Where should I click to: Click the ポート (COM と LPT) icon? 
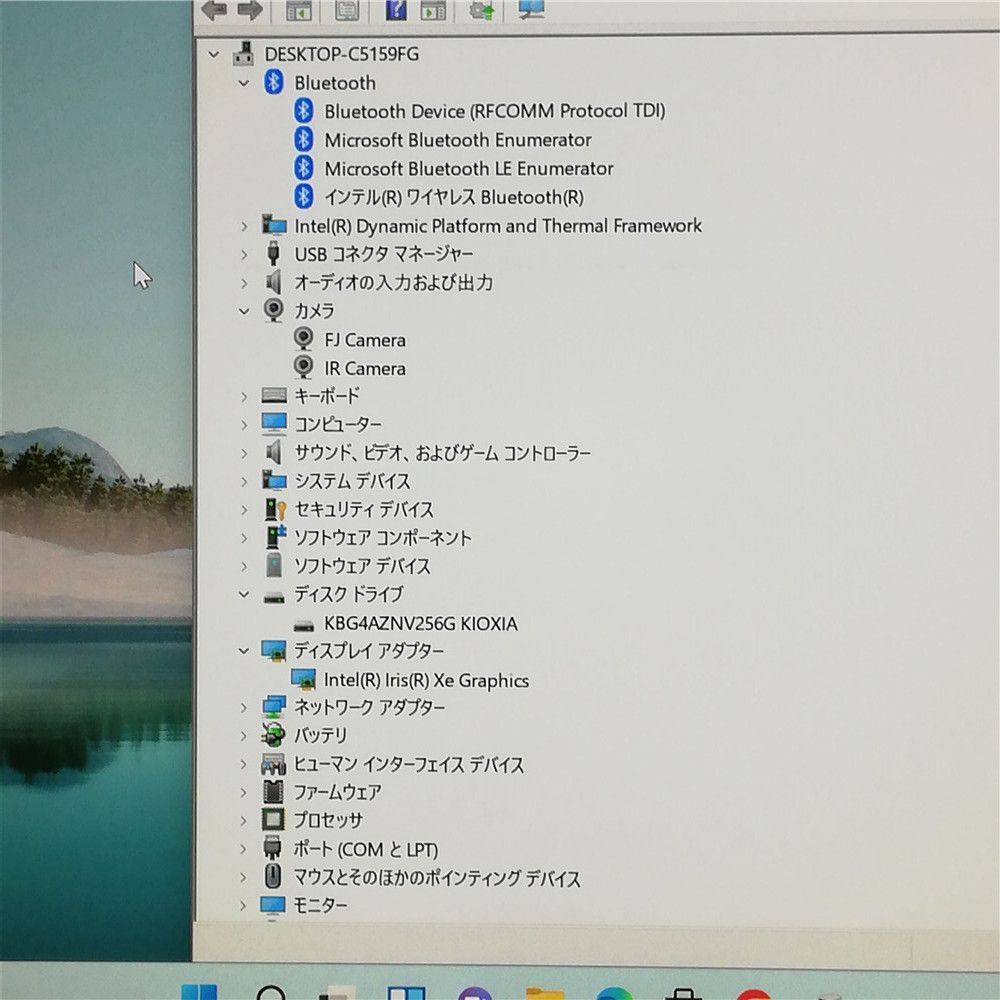click(x=273, y=848)
